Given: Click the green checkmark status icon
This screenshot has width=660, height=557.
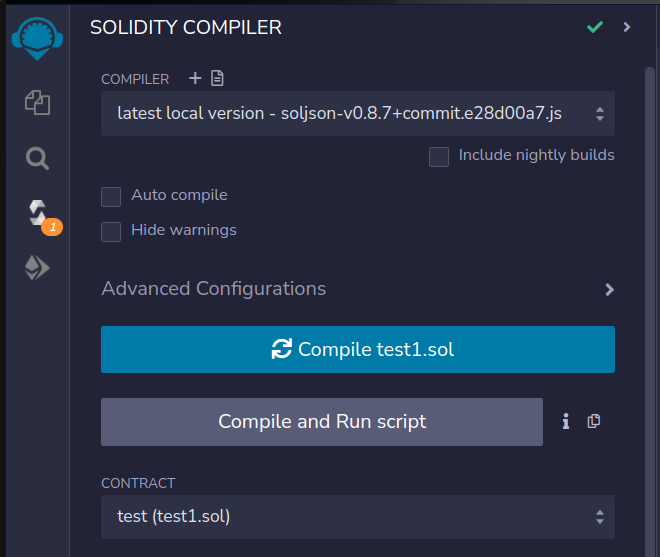Looking at the screenshot, I should 595,27.
